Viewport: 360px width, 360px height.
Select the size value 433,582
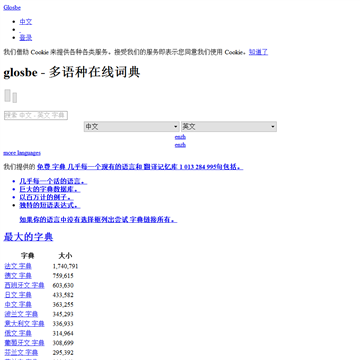click(63, 295)
